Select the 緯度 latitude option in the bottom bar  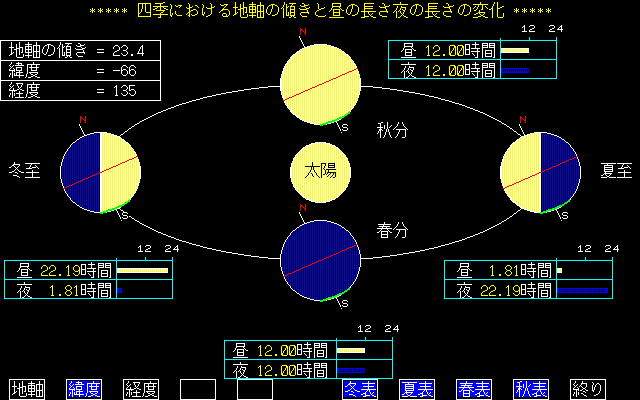pos(84,389)
